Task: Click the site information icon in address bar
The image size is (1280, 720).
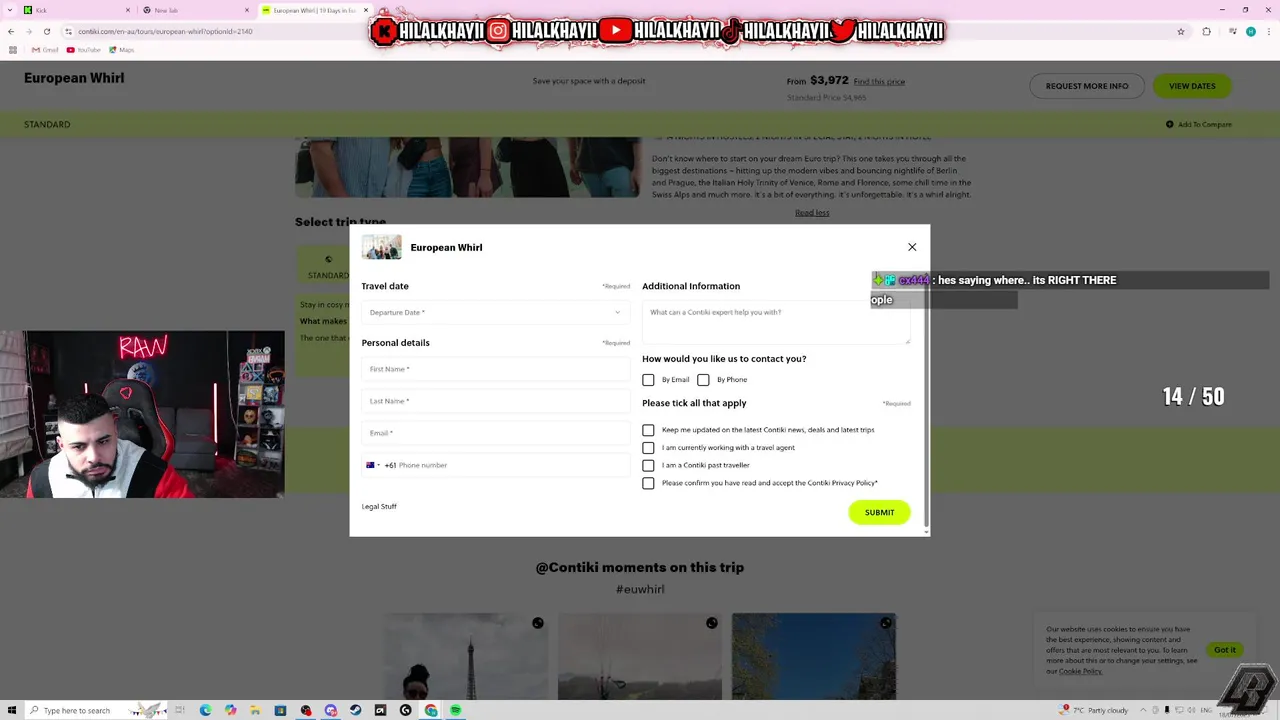Action: (69, 31)
